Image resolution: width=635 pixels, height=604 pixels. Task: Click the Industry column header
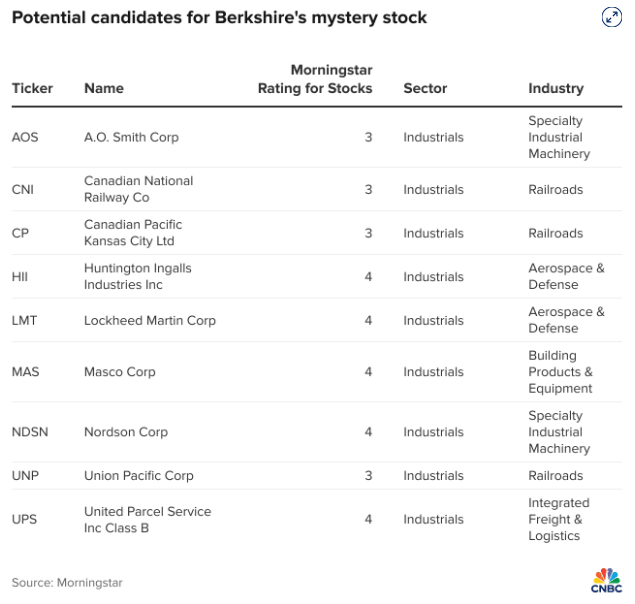coord(556,88)
